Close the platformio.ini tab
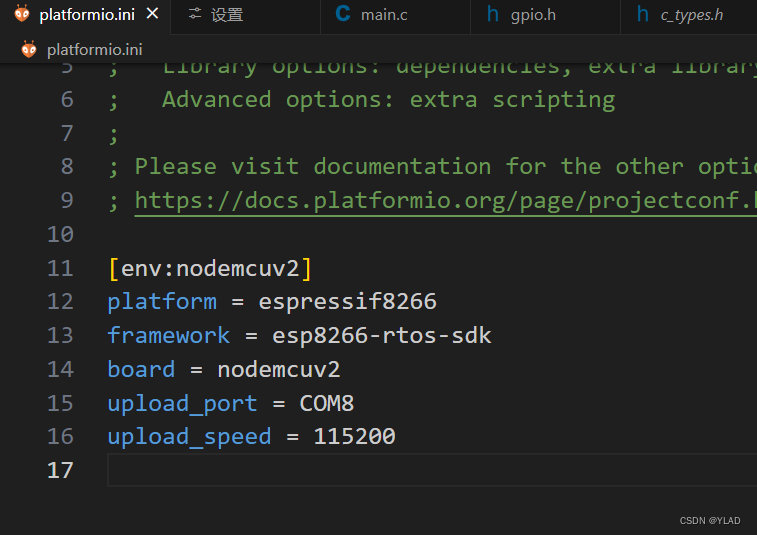 pyautogui.click(x=153, y=14)
